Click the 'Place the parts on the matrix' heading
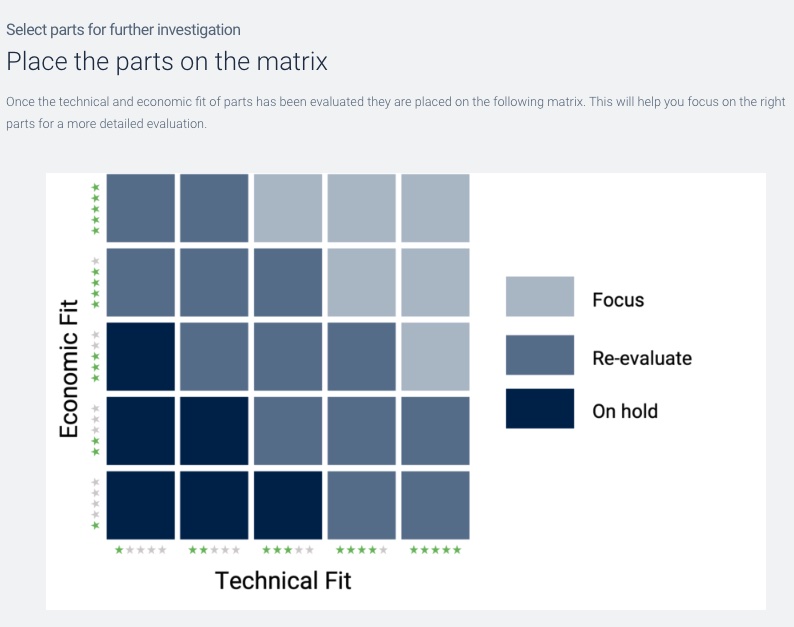 (167, 61)
